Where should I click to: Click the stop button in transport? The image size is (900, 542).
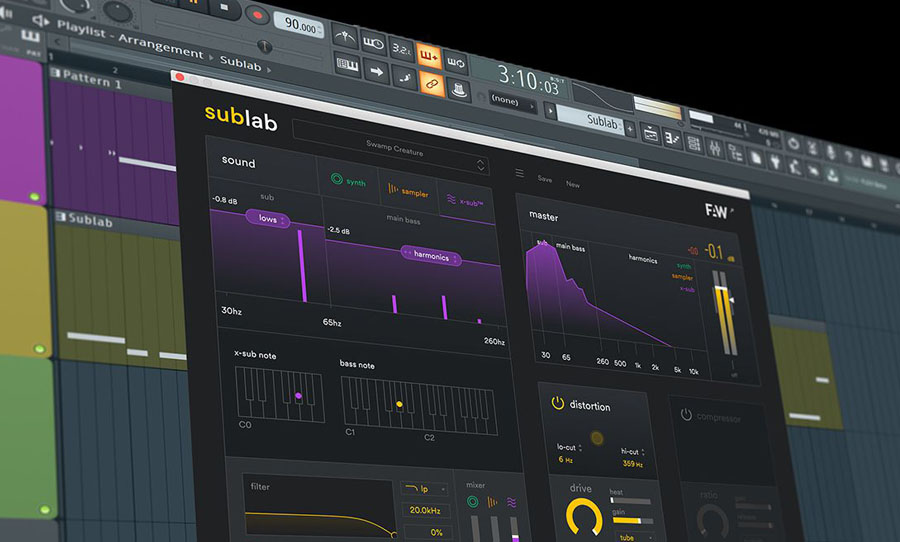pos(224,8)
